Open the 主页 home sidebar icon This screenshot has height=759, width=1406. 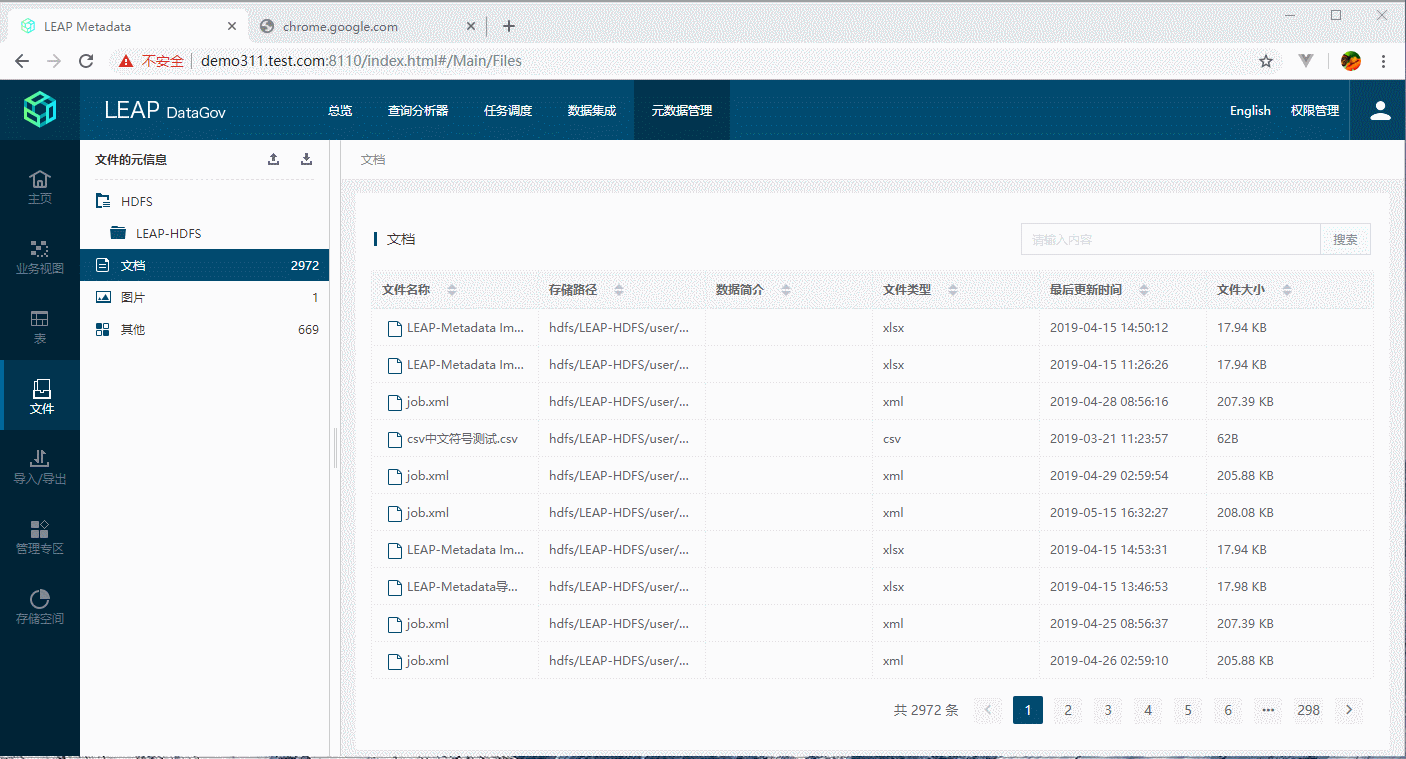(x=40, y=187)
